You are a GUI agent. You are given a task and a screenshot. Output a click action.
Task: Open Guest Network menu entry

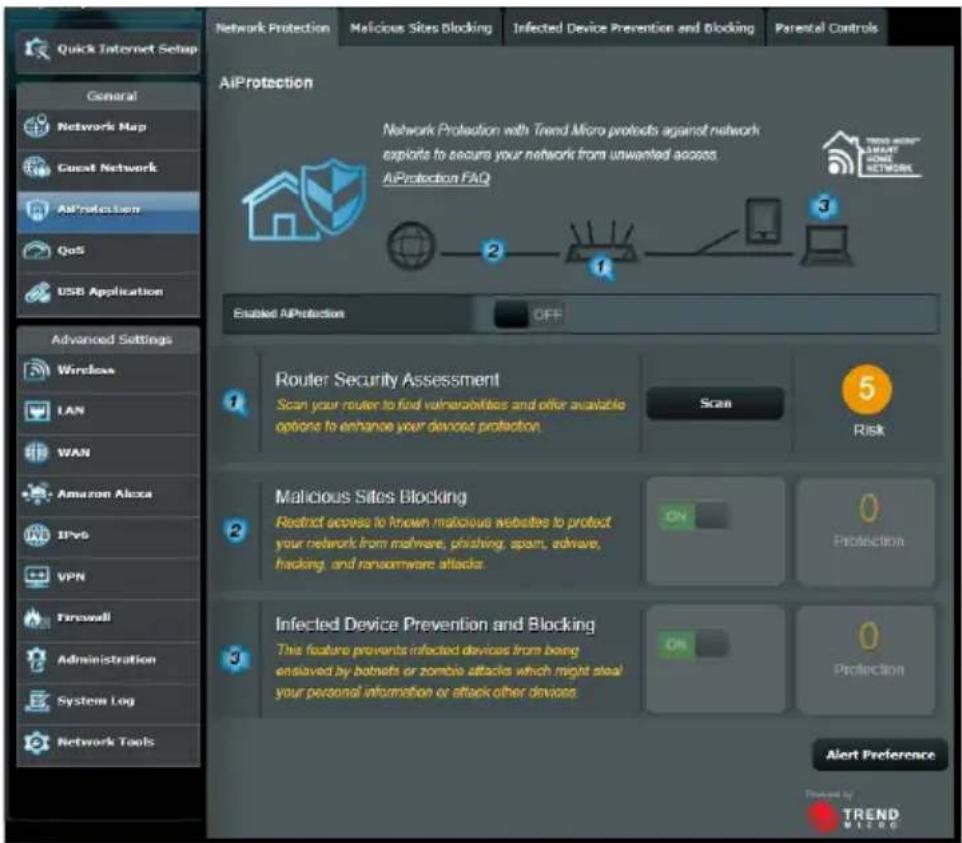[108, 167]
